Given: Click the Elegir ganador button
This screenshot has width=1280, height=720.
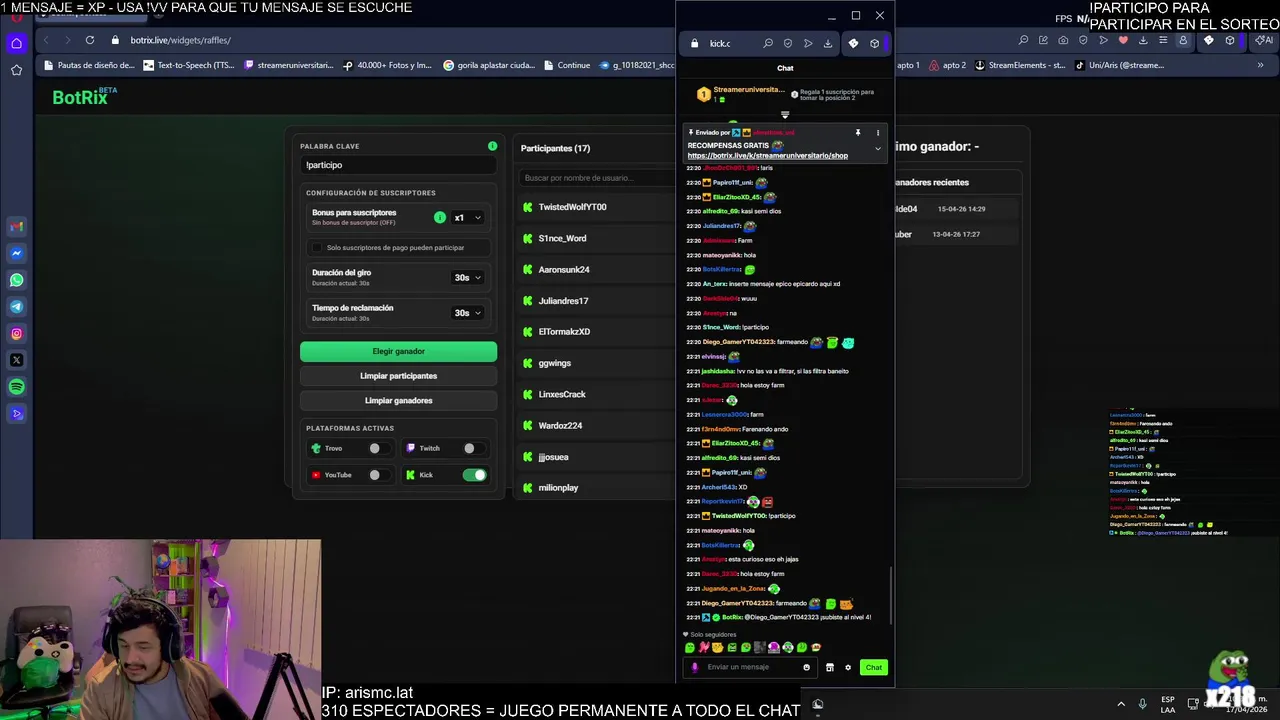Looking at the screenshot, I should [x=398, y=351].
